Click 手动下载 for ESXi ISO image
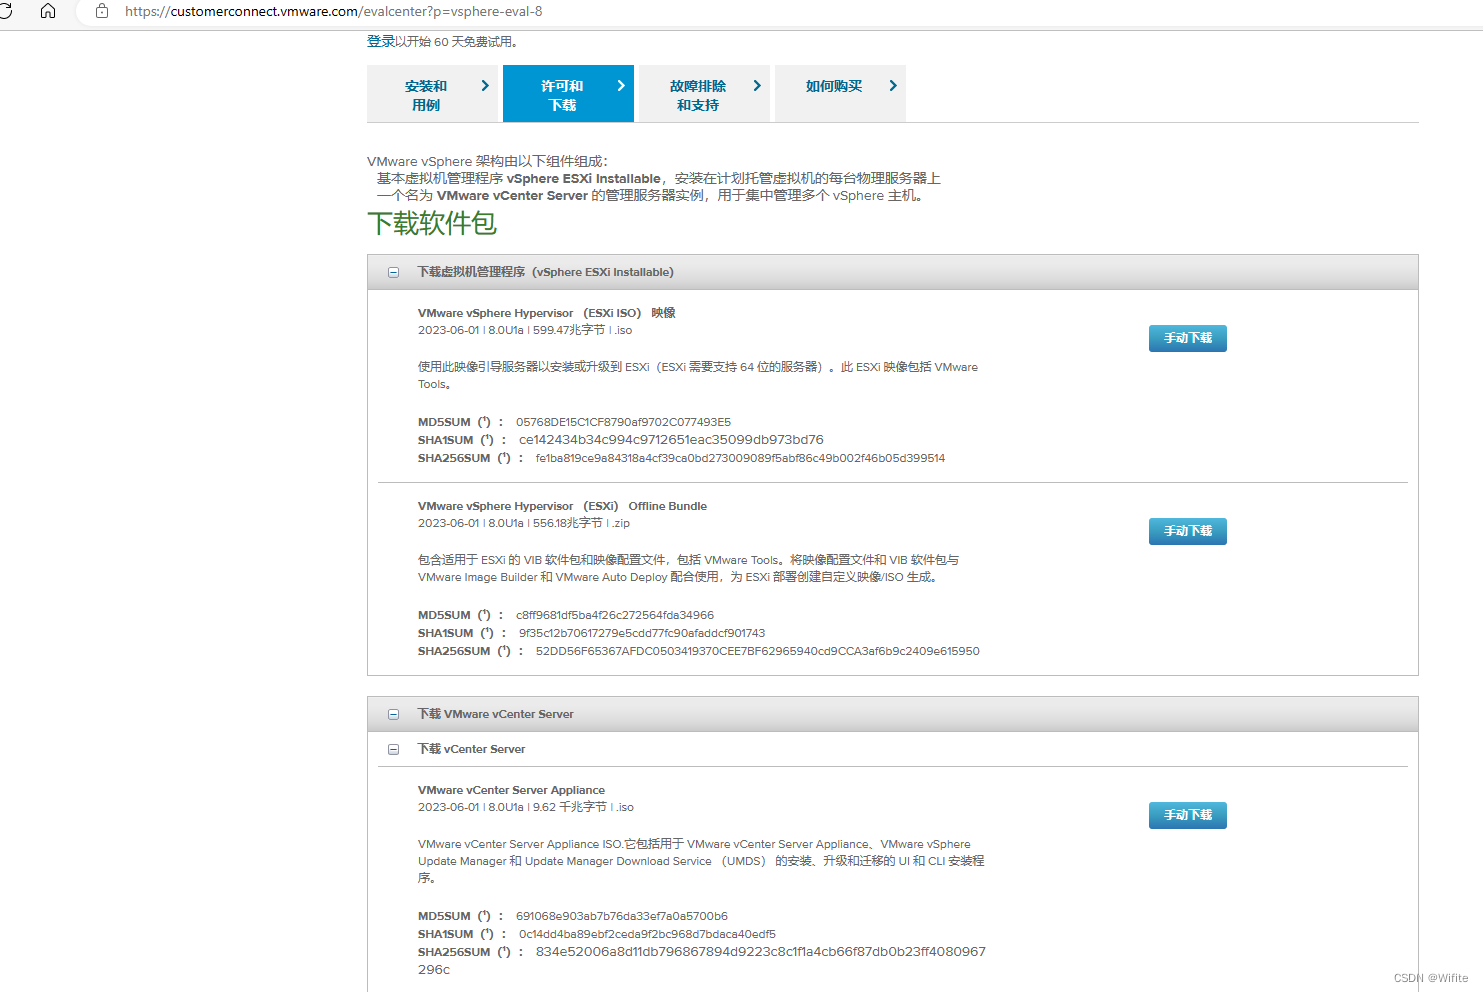 coord(1188,338)
